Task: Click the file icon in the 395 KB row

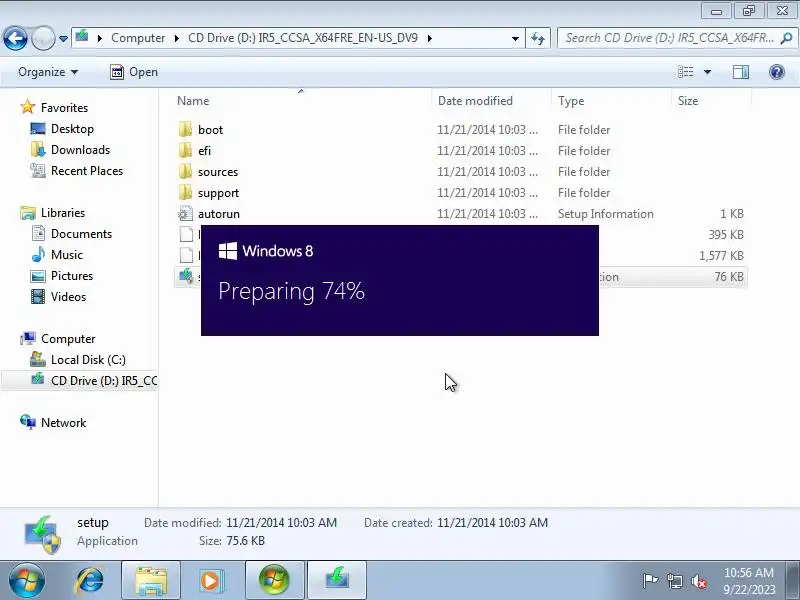Action: tap(186, 234)
